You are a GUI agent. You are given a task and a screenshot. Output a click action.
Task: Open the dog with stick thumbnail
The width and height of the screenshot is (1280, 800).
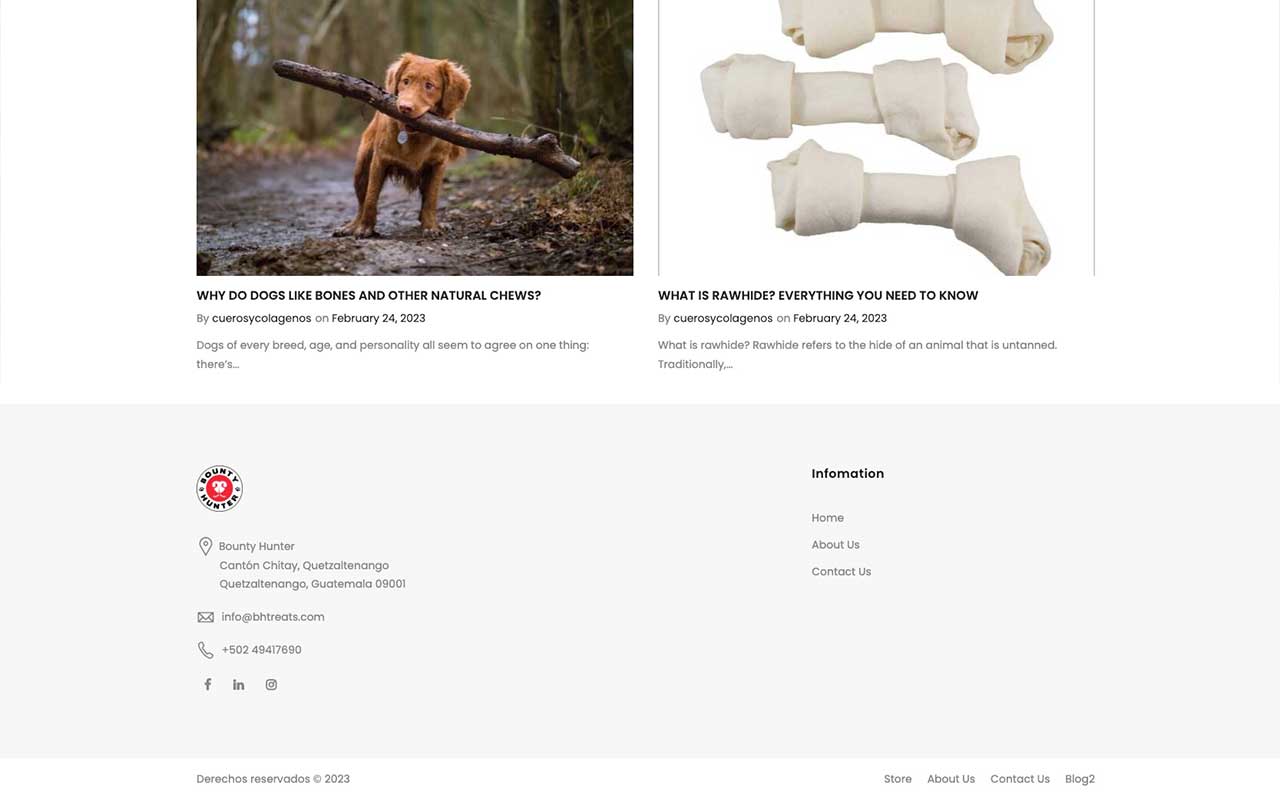point(415,138)
